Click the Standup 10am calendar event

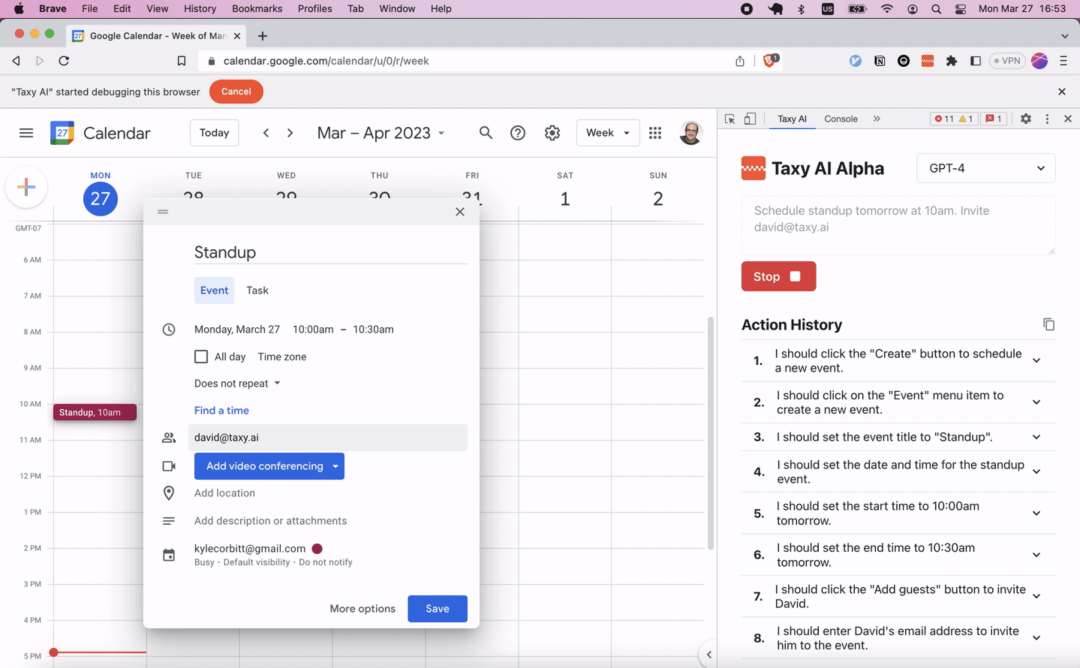point(94,413)
